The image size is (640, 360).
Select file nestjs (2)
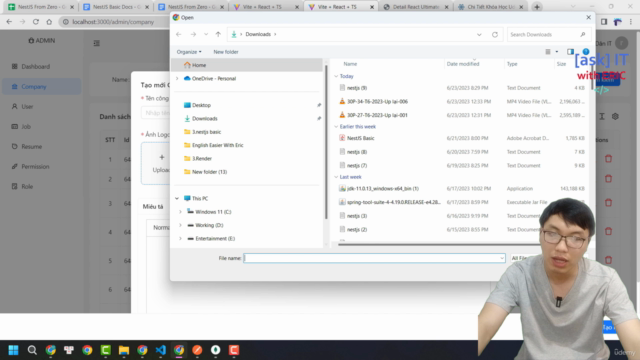[x=353, y=229]
